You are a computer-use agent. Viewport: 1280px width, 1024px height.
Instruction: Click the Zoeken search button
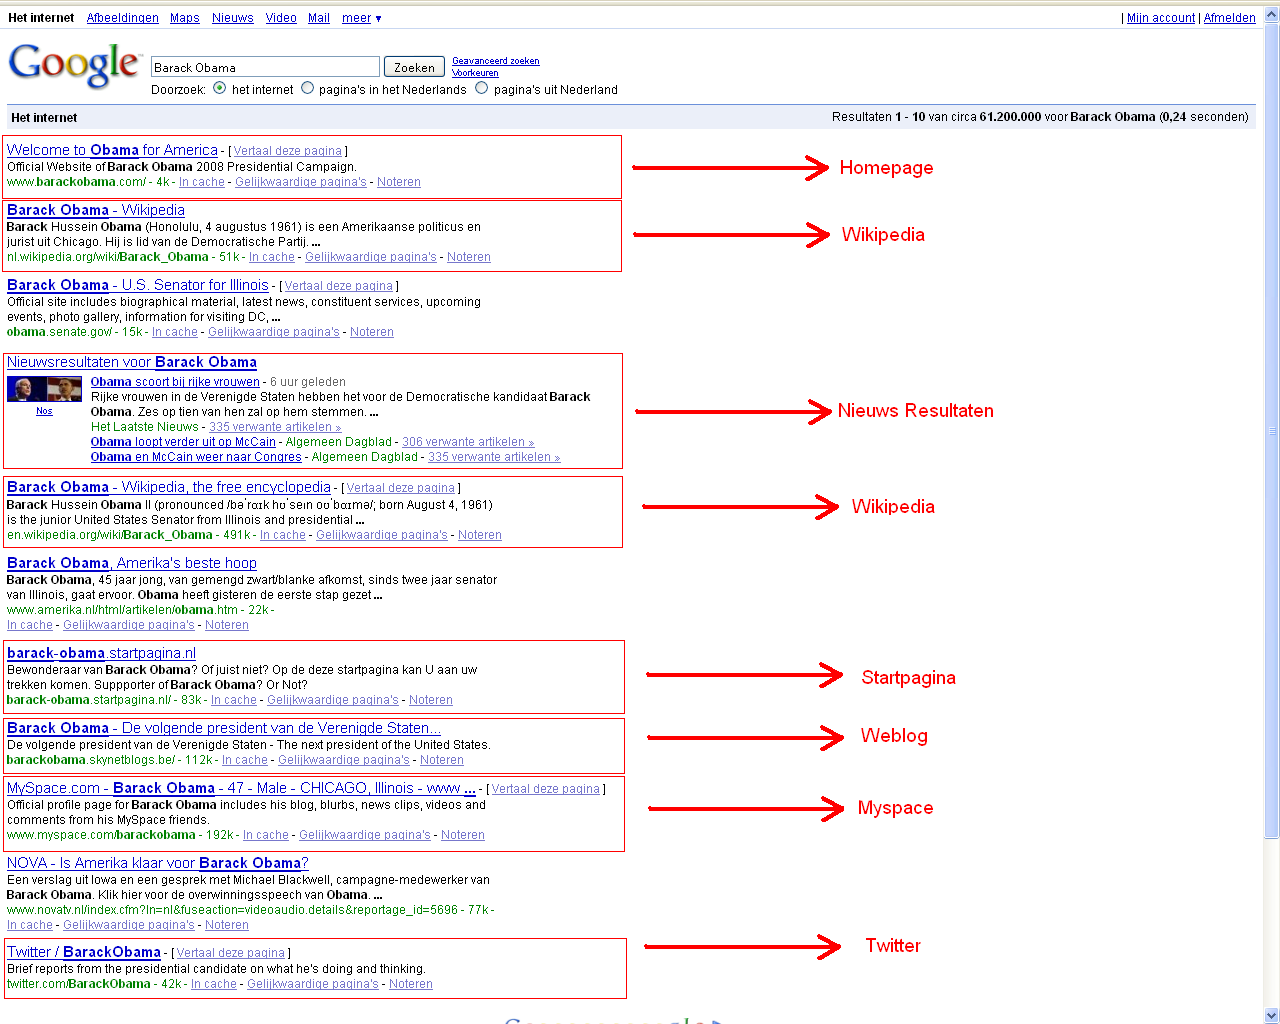tap(414, 67)
